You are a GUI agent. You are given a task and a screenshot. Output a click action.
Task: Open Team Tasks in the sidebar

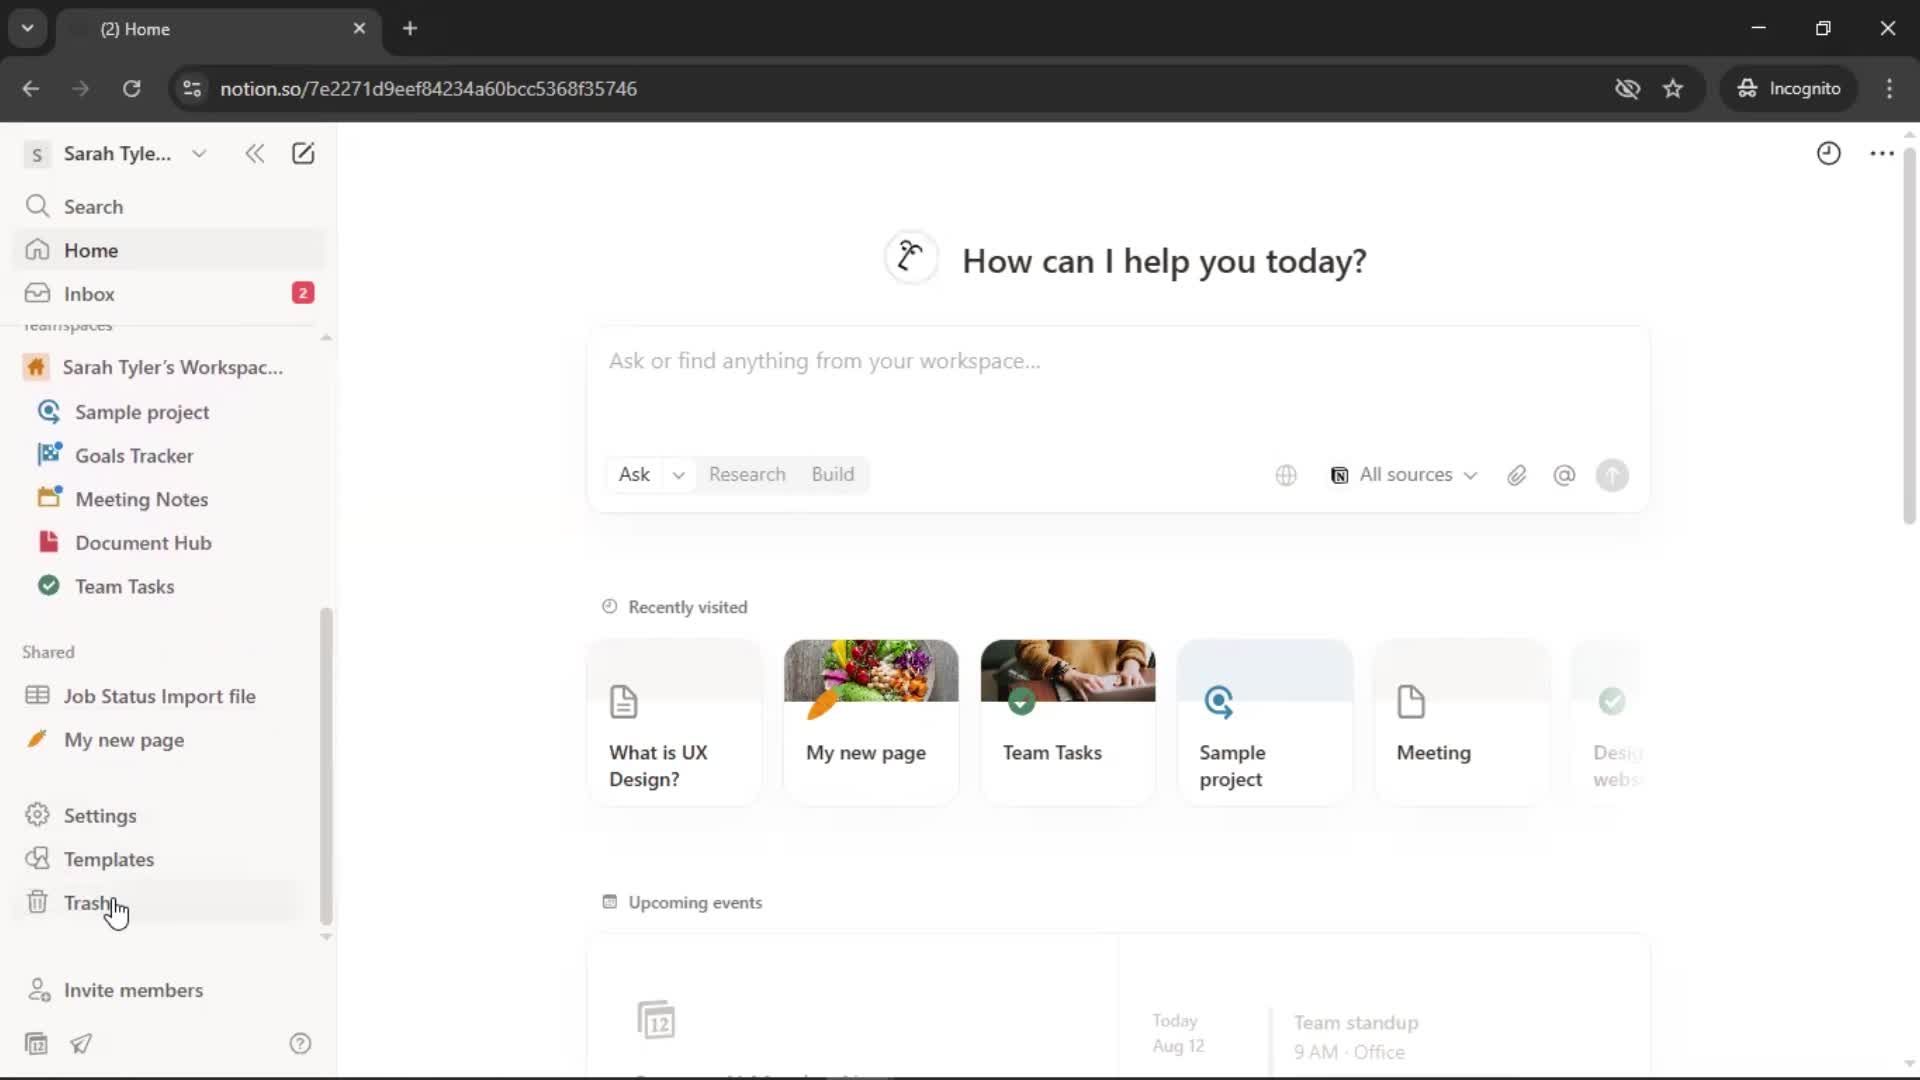[x=168, y=586]
